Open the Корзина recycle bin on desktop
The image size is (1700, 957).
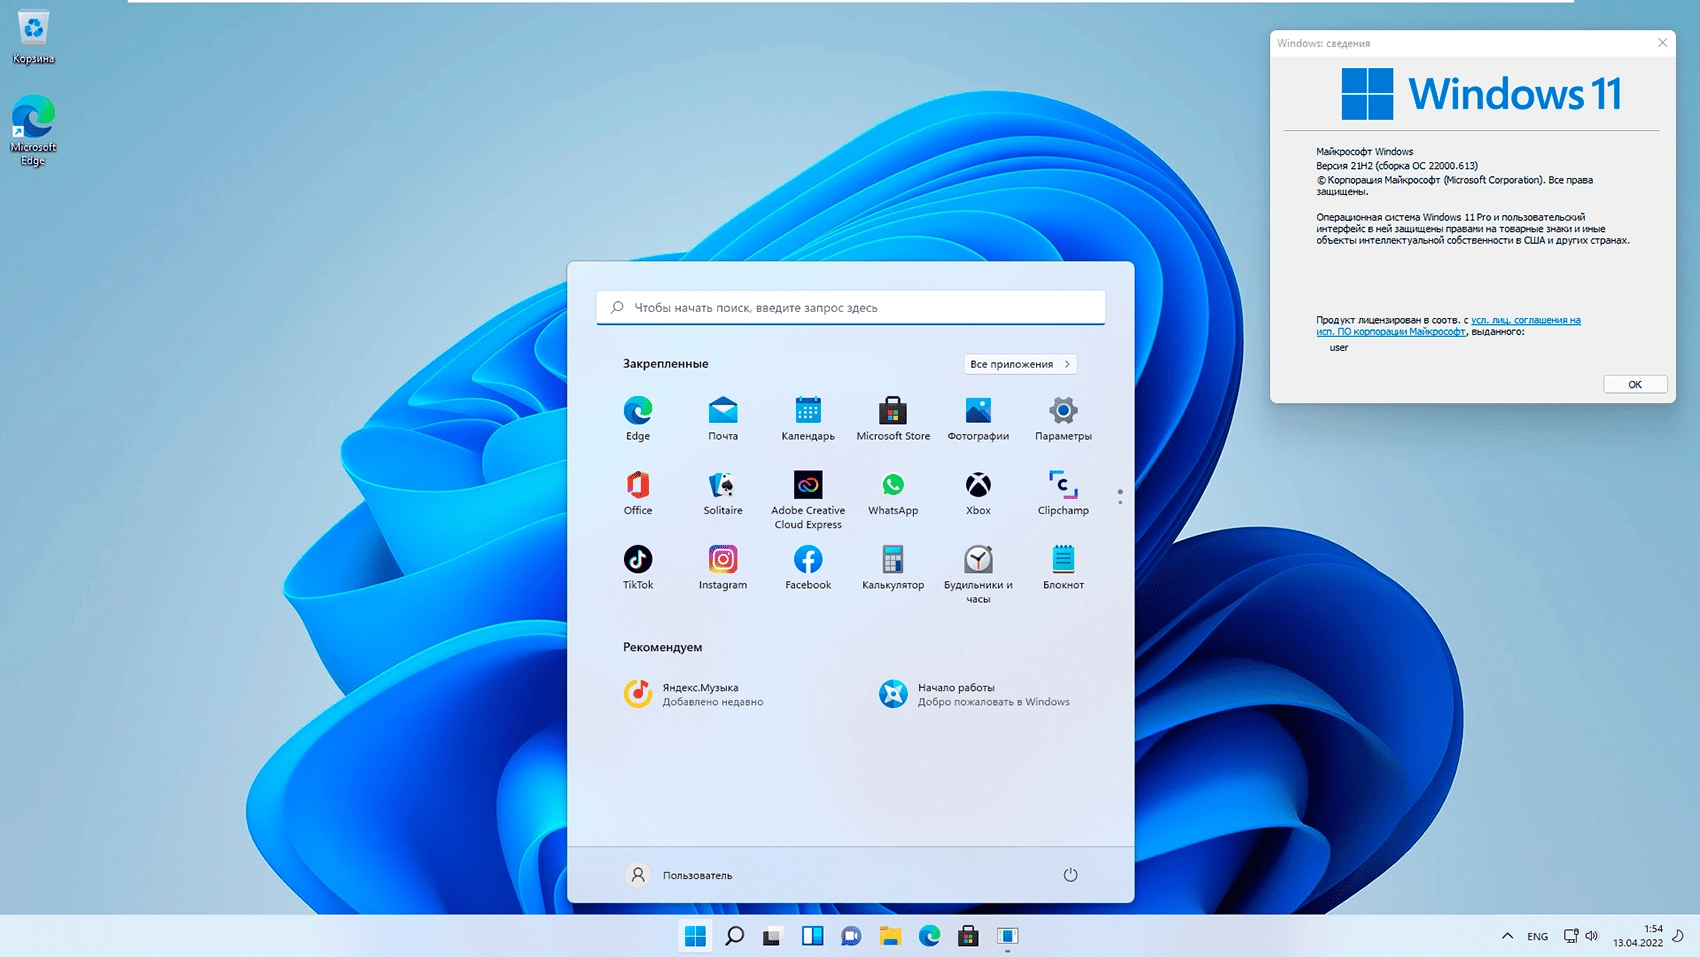point(33,37)
